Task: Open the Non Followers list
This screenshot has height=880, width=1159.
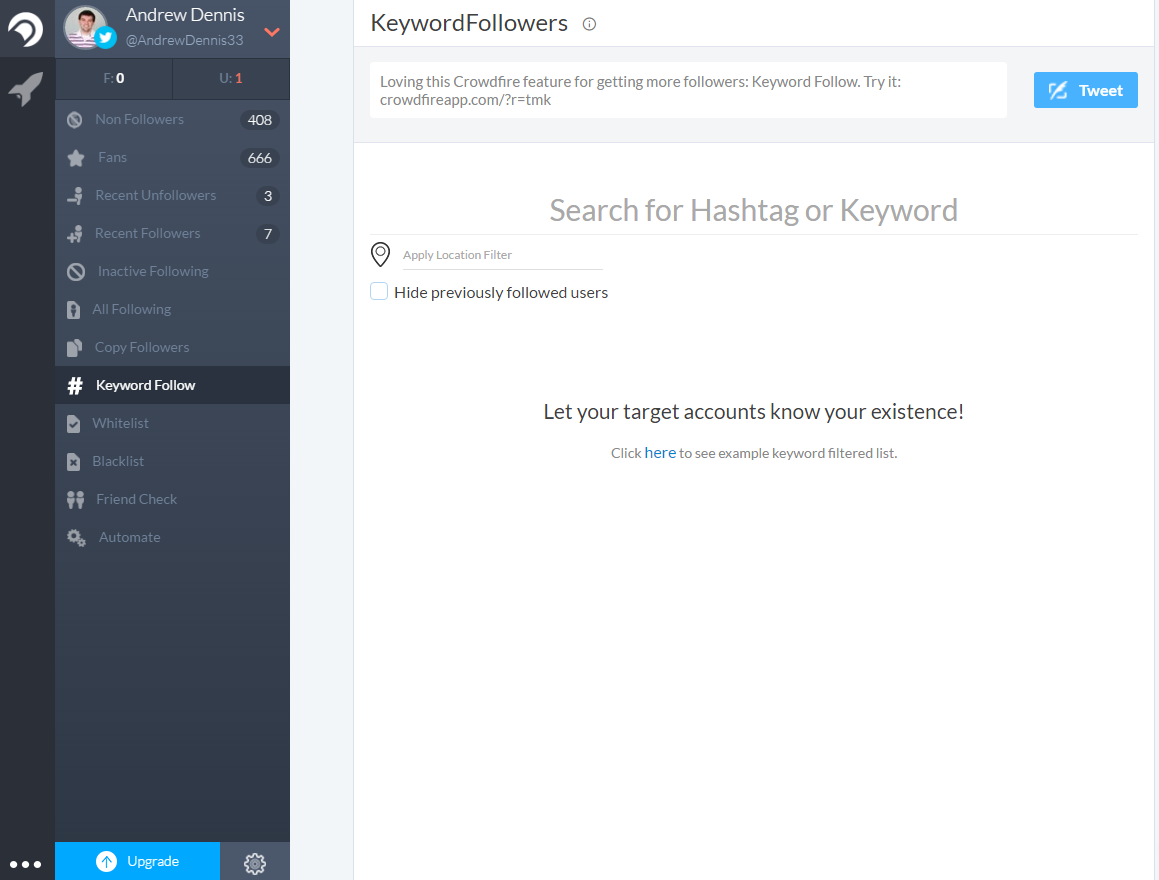Action: pos(139,120)
